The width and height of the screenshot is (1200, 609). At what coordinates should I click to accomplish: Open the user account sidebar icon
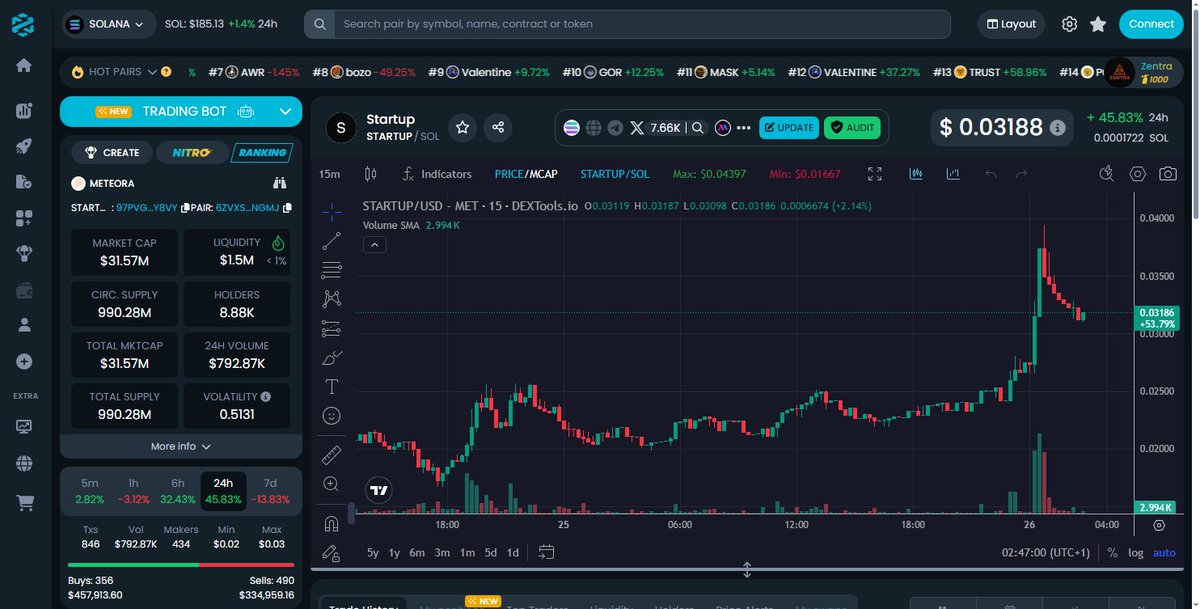[x=24, y=325]
